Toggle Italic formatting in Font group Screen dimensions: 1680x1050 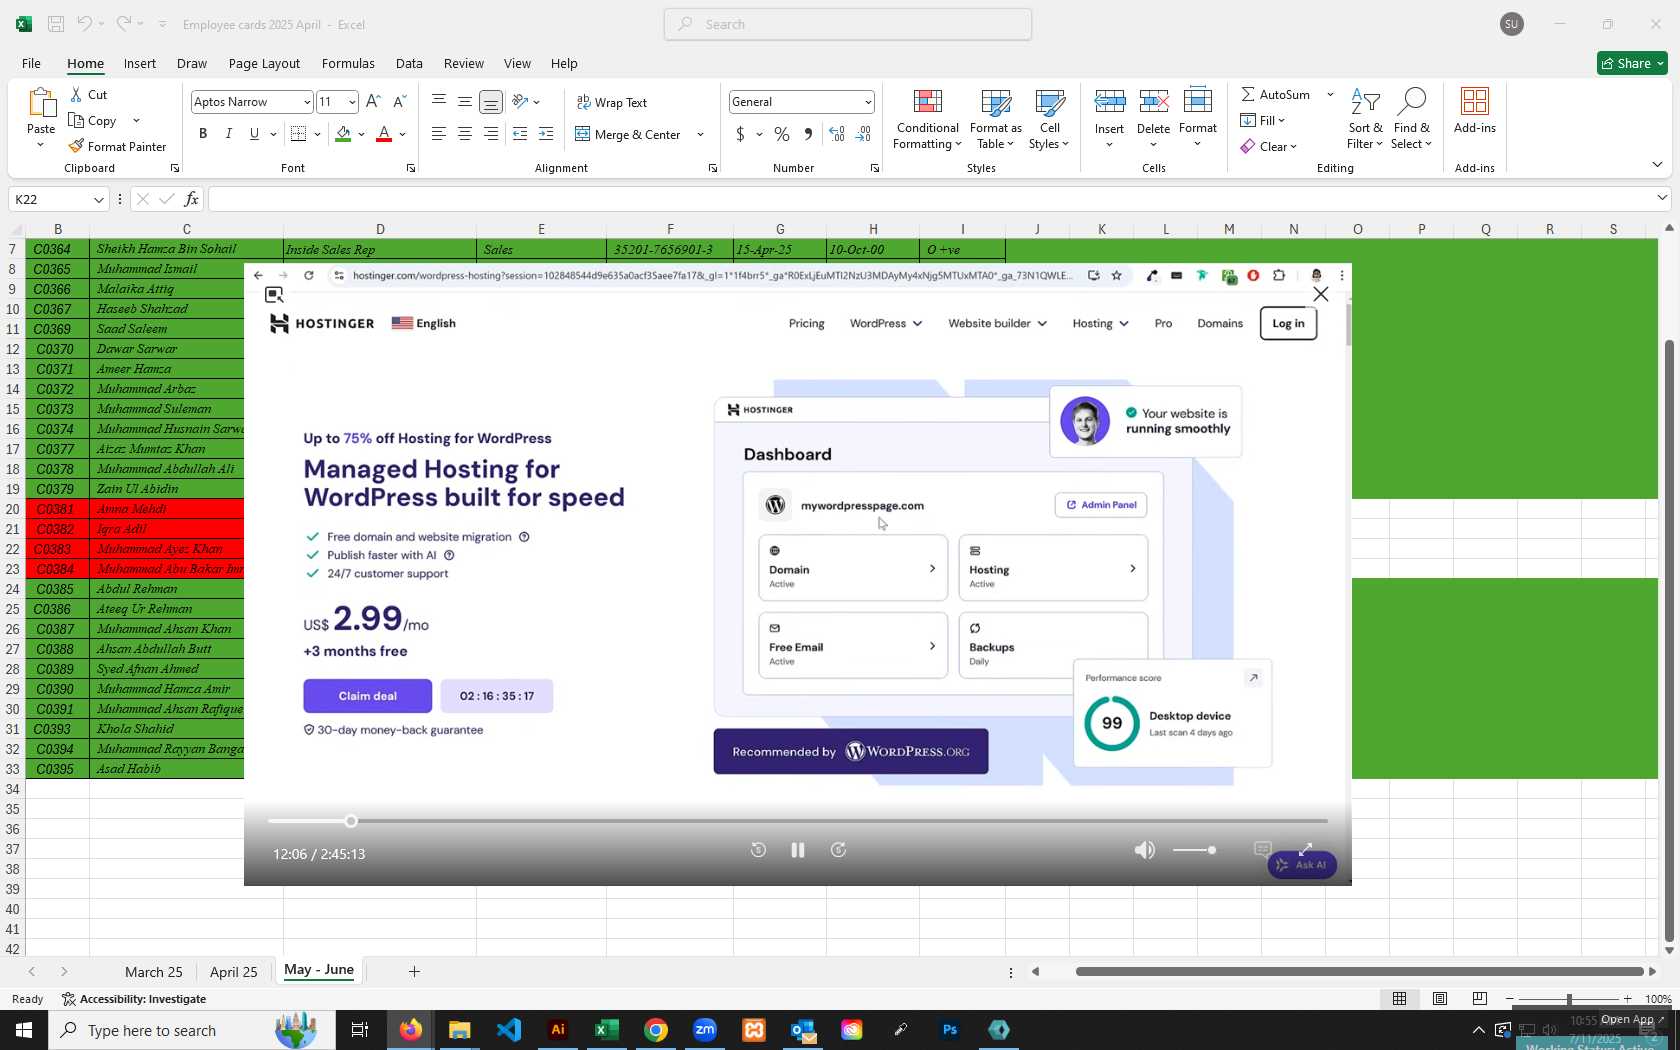(x=229, y=134)
